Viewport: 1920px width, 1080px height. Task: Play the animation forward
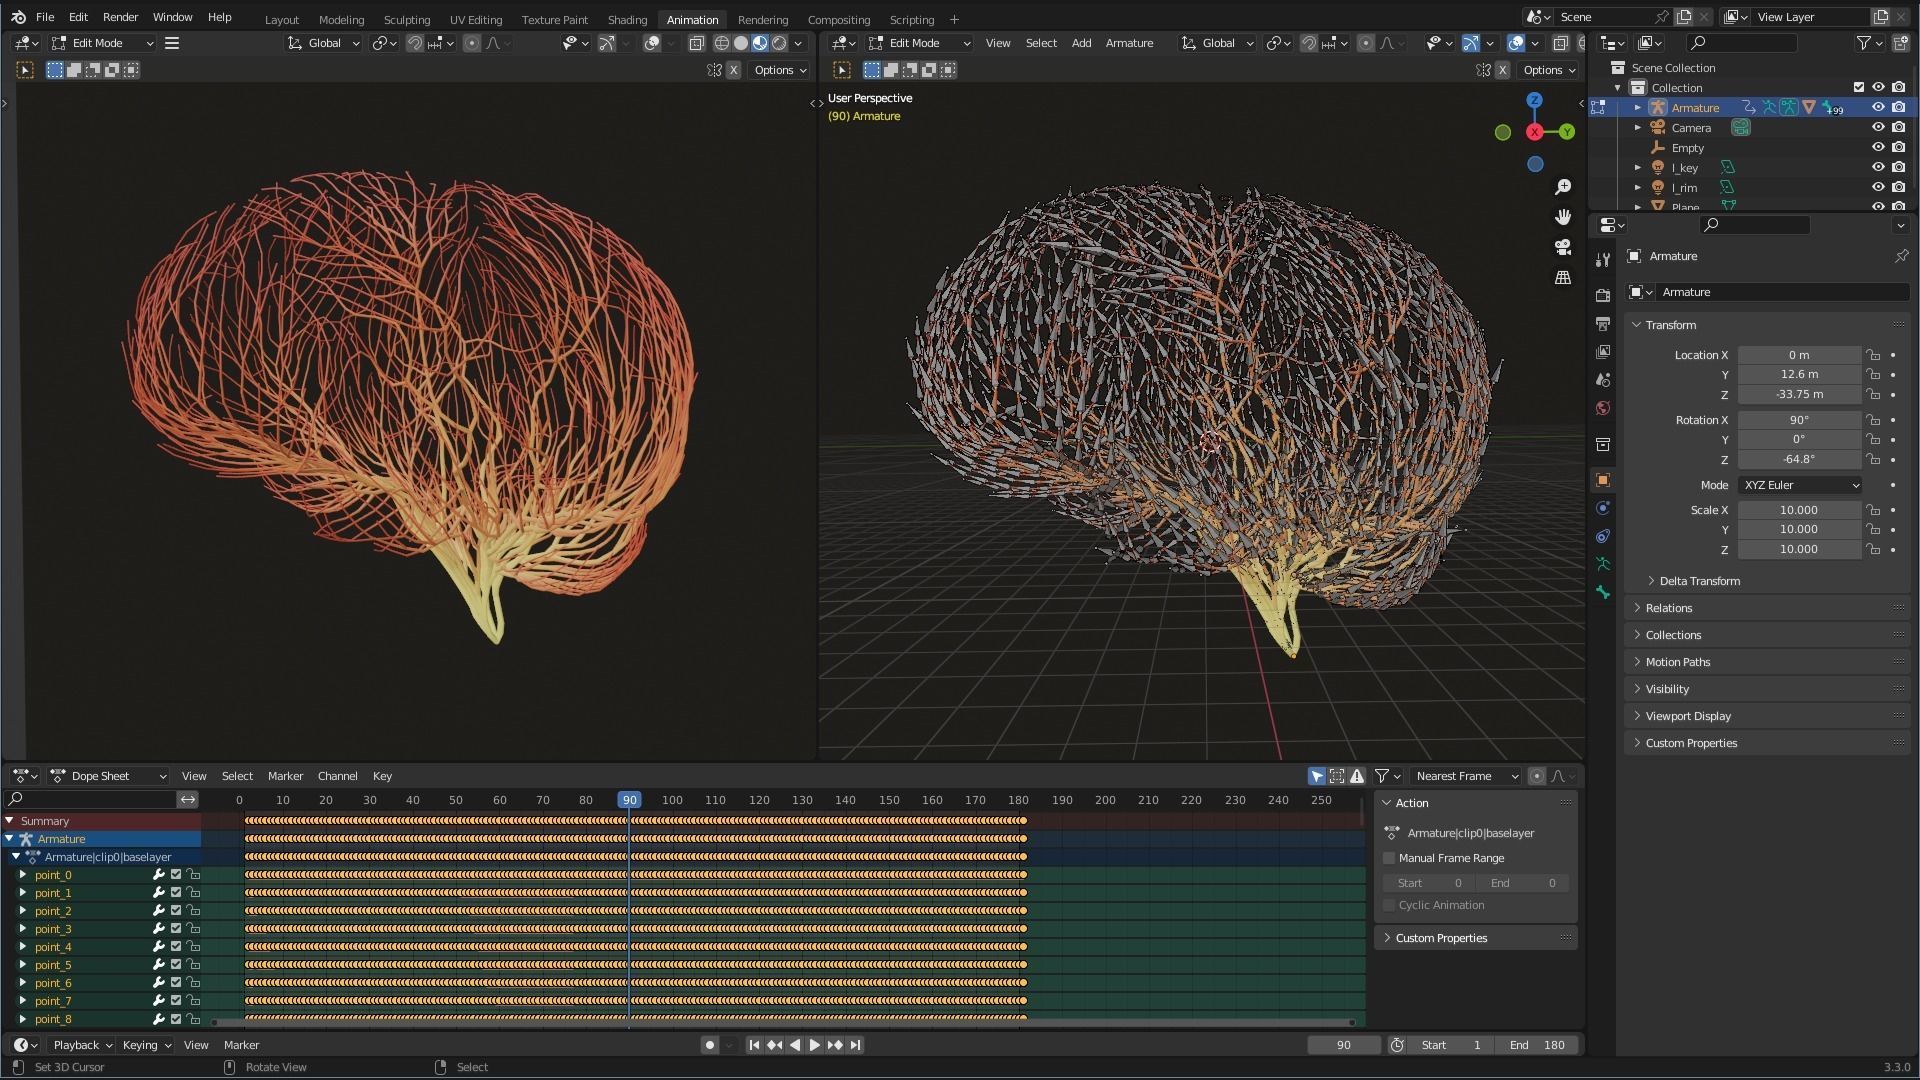point(815,1045)
